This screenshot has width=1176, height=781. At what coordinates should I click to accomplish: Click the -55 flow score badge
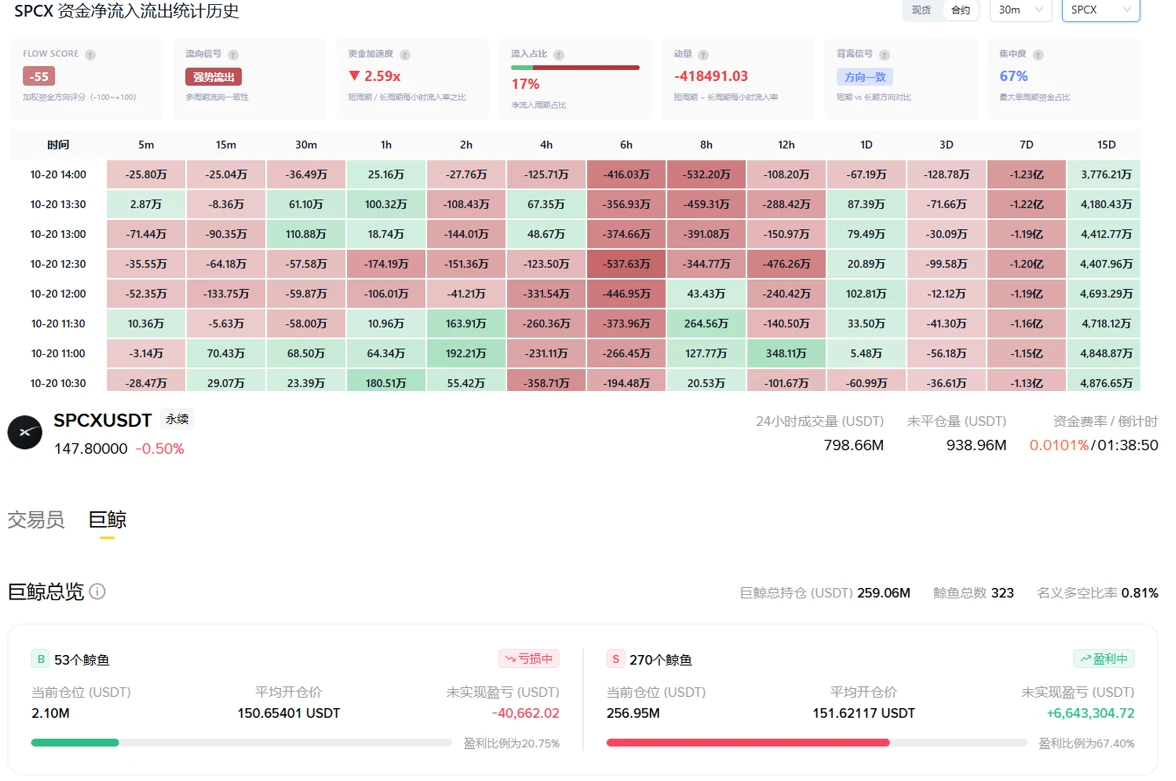pyautogui.click(x=39, y=77)
